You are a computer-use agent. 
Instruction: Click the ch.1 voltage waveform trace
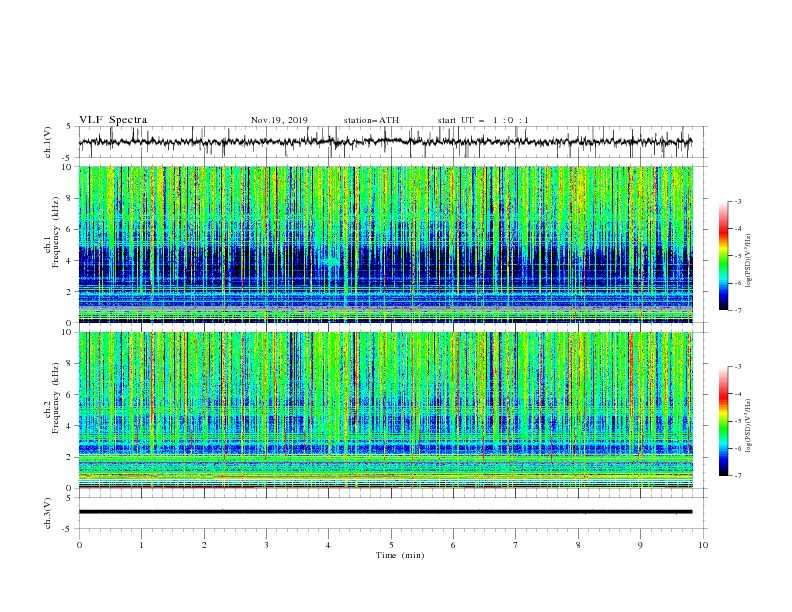[x=385, y=142]
